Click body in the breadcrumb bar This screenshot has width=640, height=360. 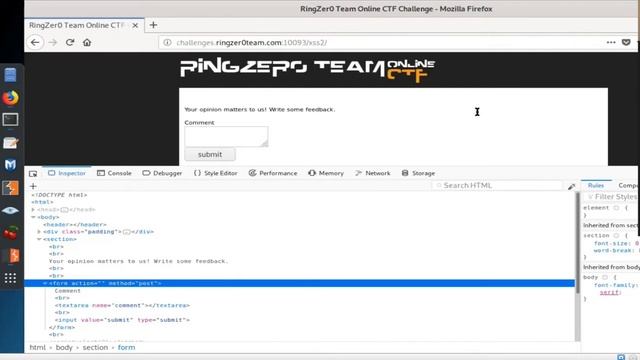pos(64,347)
